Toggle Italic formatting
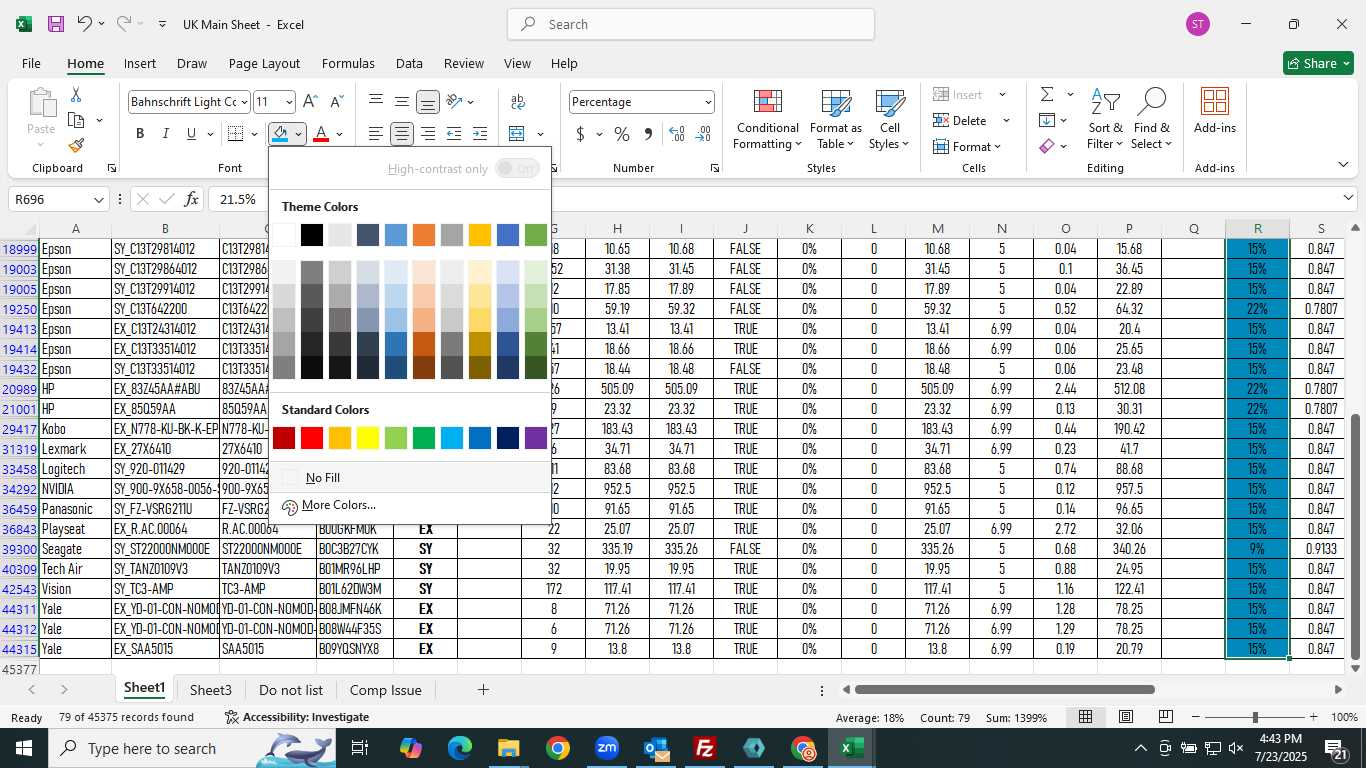This screenshot has width=1366, height=768. [165, 134]
